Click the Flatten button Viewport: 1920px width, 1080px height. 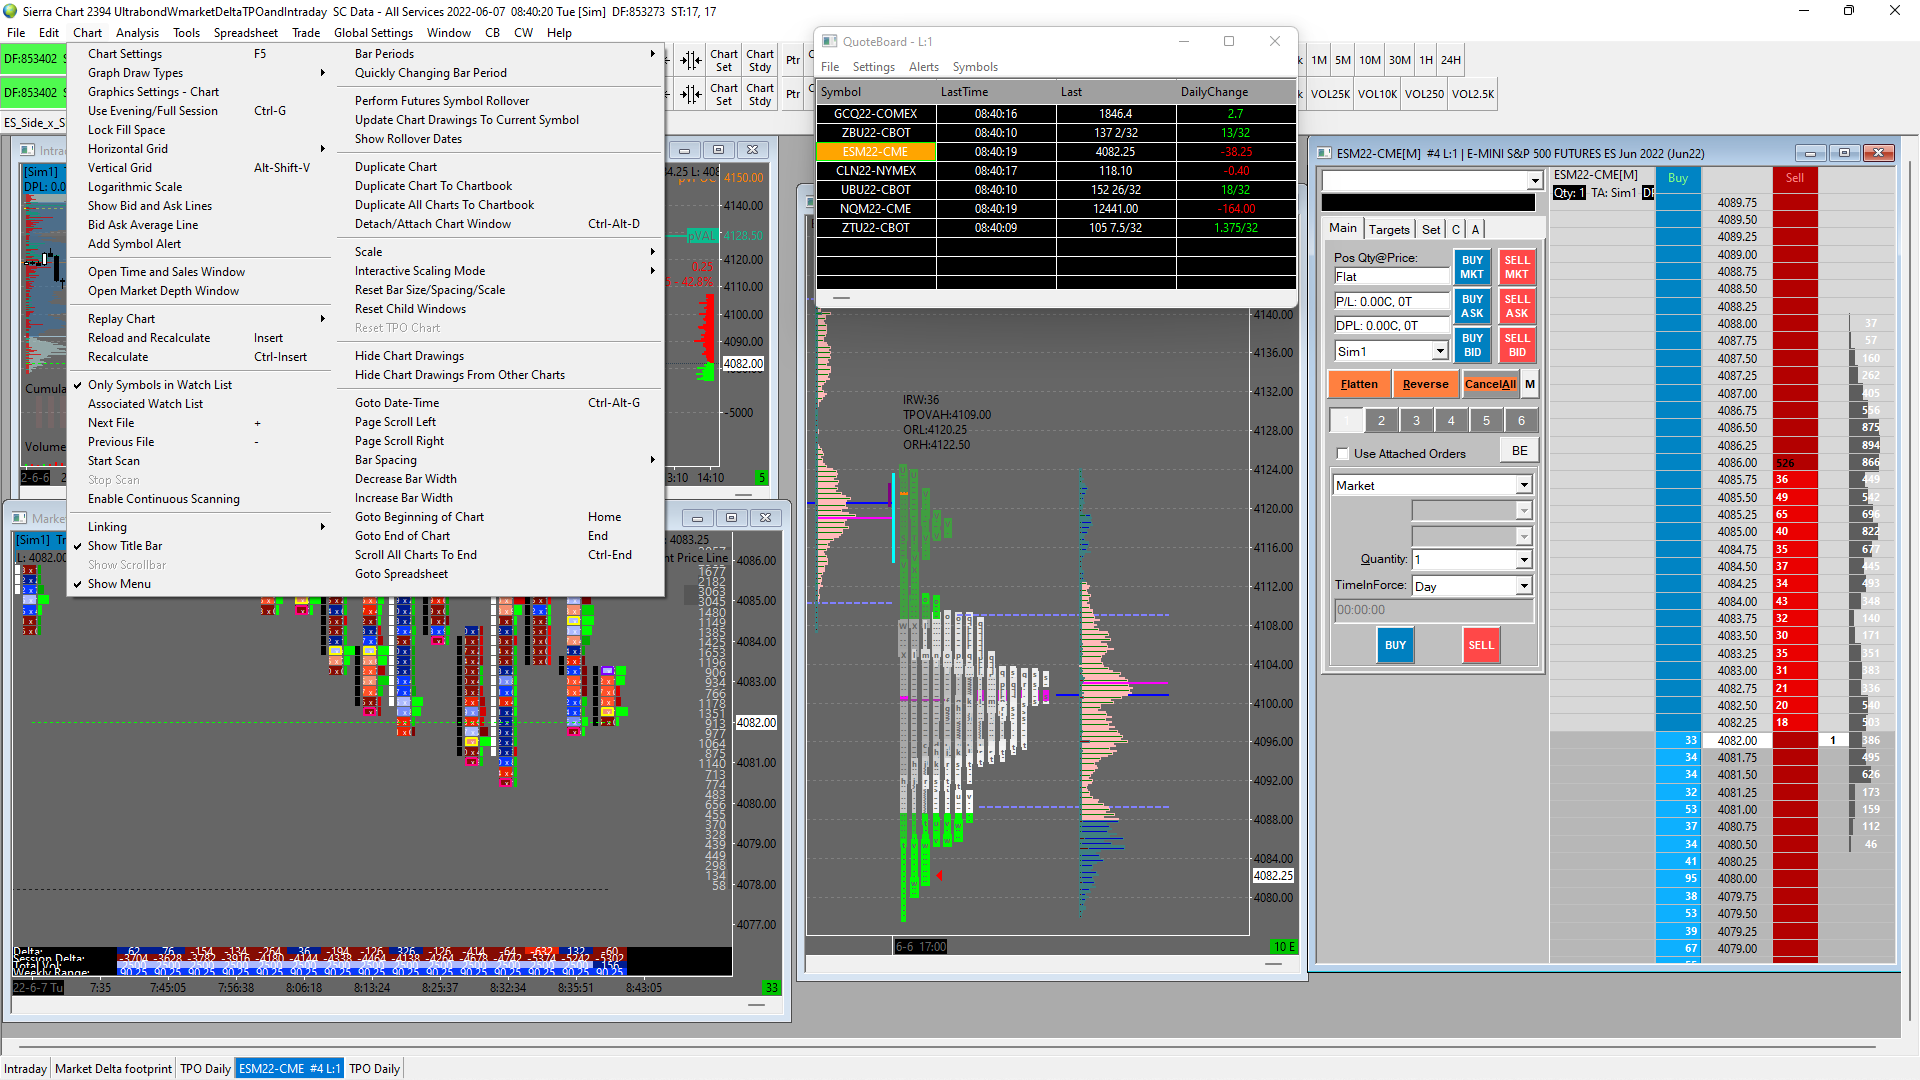click(1359, 384)
